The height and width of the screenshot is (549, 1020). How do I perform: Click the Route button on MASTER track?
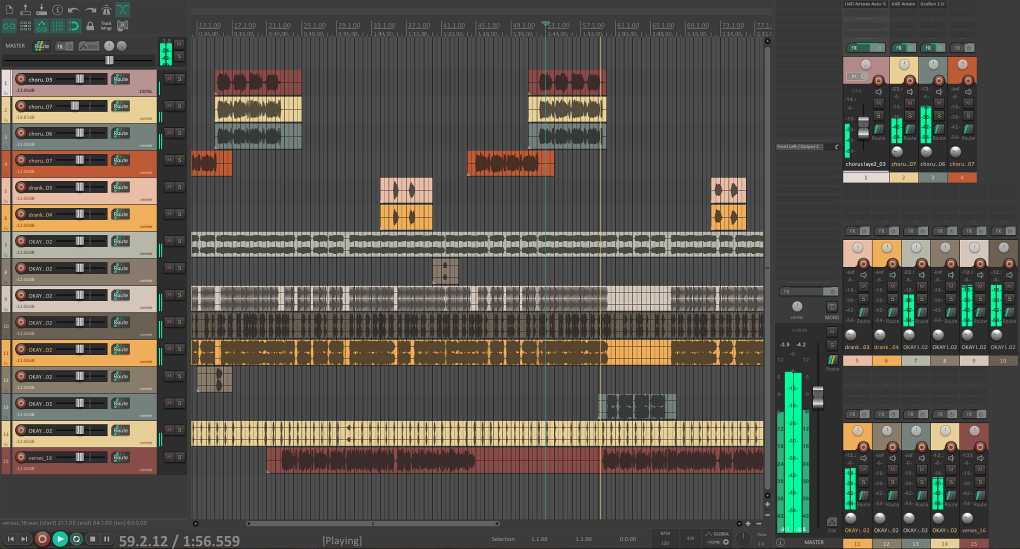42,46
